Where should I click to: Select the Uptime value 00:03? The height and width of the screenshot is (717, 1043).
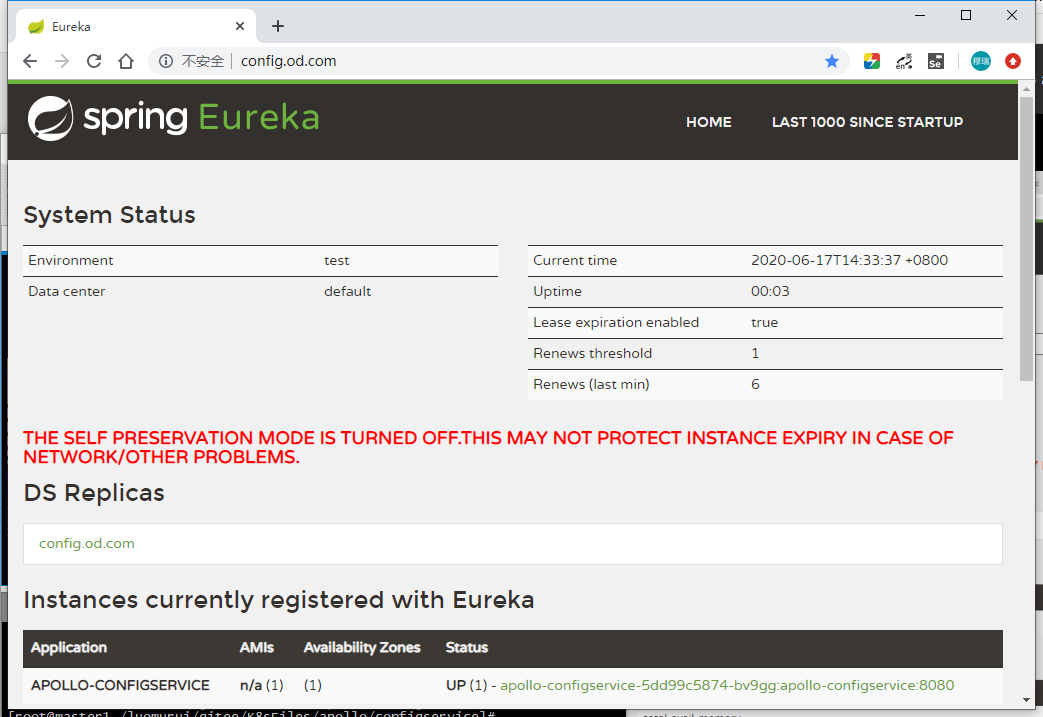(x=770, y=291)
